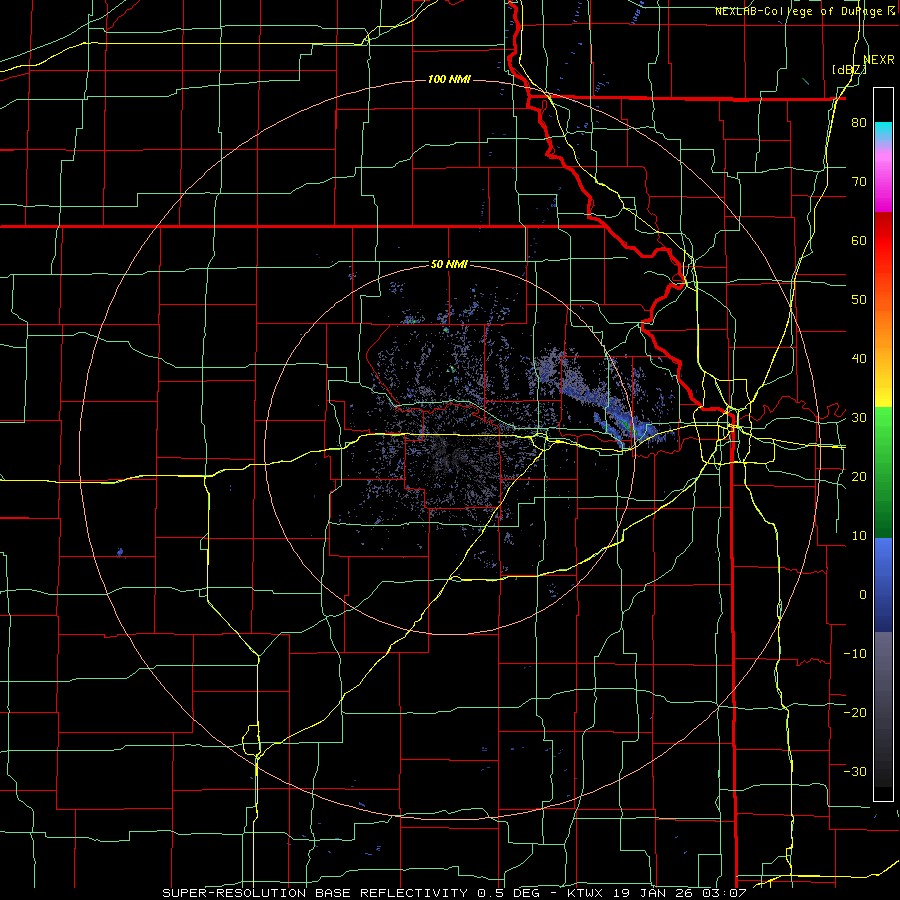Click the 20 value on dBZ scale

click(859, 476)
